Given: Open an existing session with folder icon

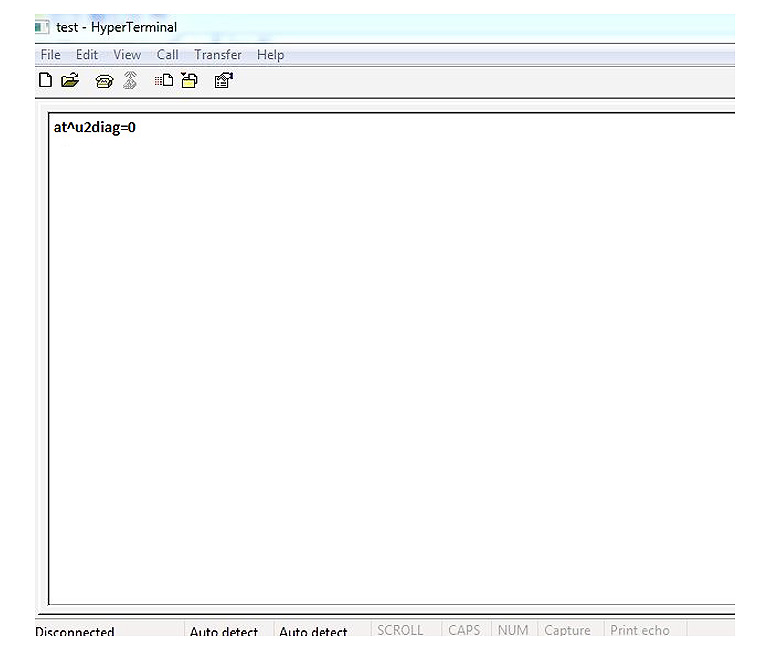Looking at the screenshot, I should (70, 80).
